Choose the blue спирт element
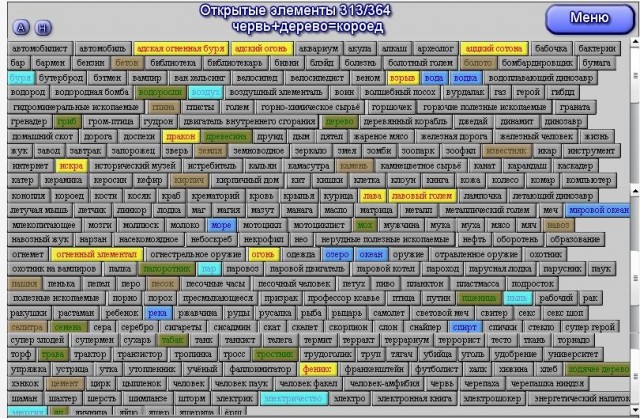 (x=464, y=327)
